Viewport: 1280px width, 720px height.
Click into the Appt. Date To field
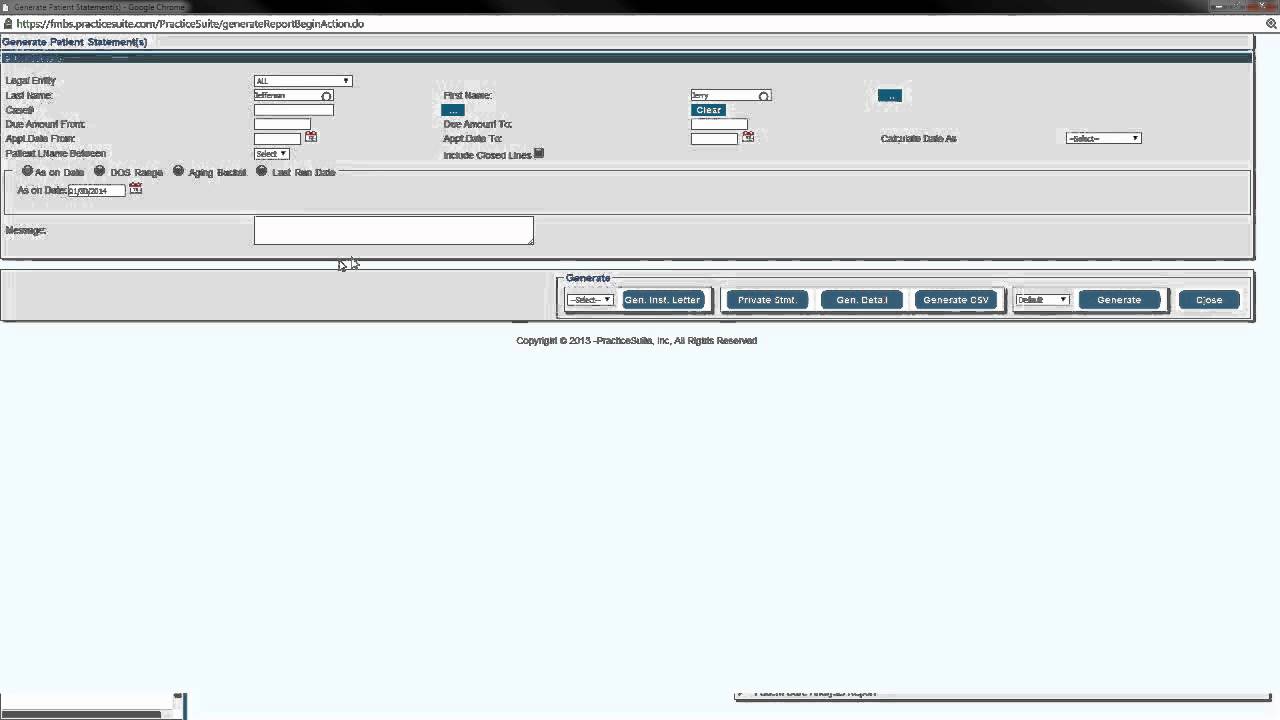pyautogui.click(x=714, y=139)
